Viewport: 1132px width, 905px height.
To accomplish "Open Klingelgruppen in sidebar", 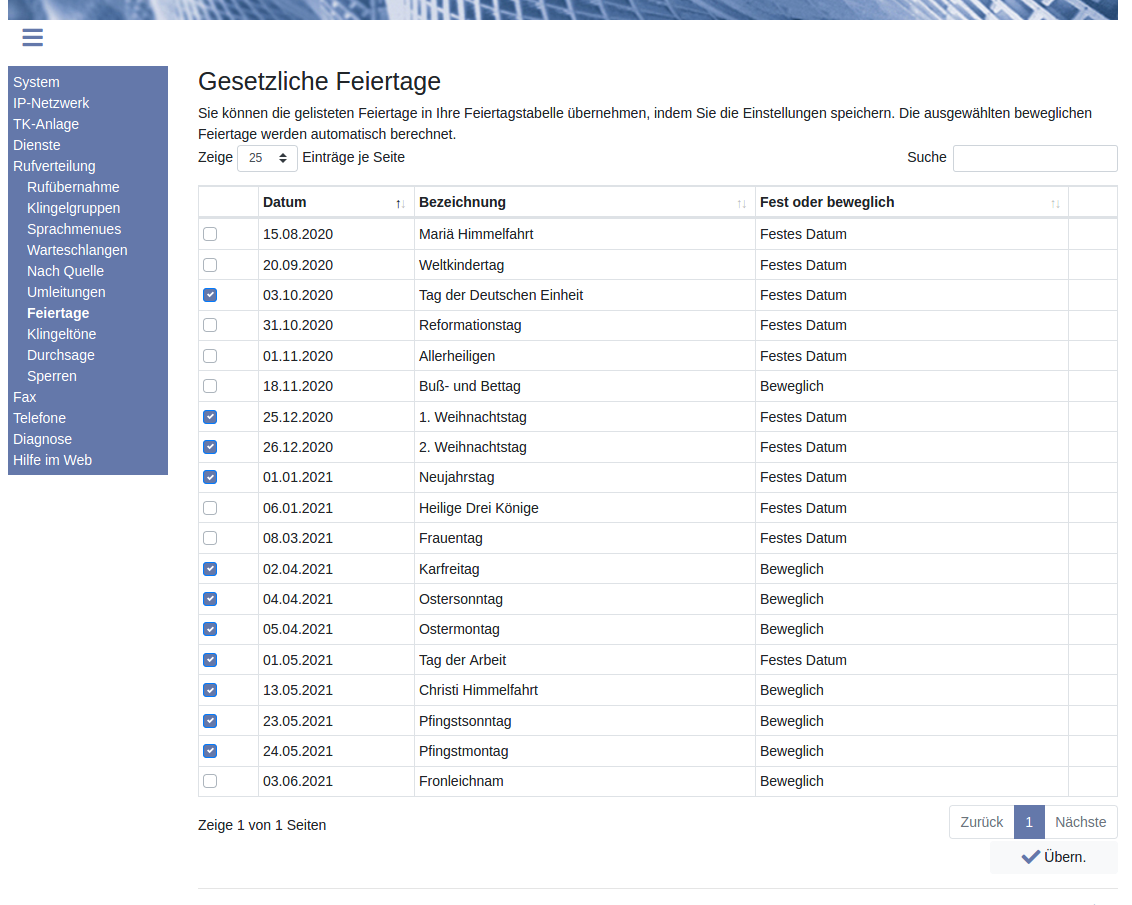I will (x=73, y=208).
